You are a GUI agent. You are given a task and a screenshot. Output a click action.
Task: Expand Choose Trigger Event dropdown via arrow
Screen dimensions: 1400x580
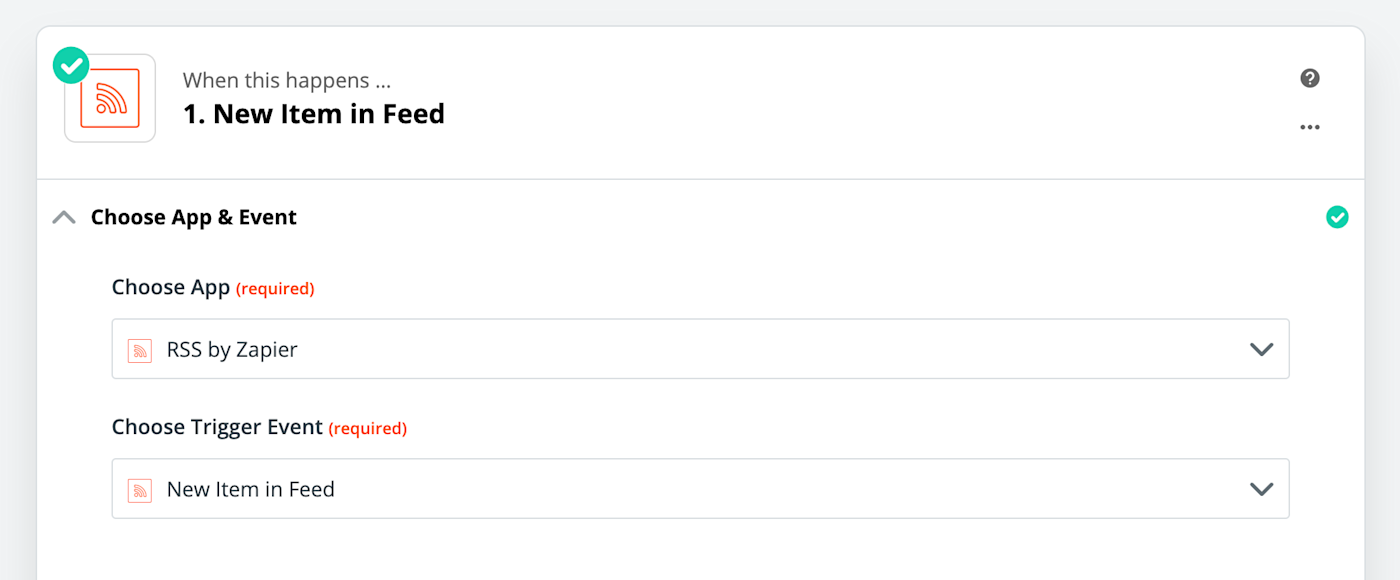pos(1261,489)
